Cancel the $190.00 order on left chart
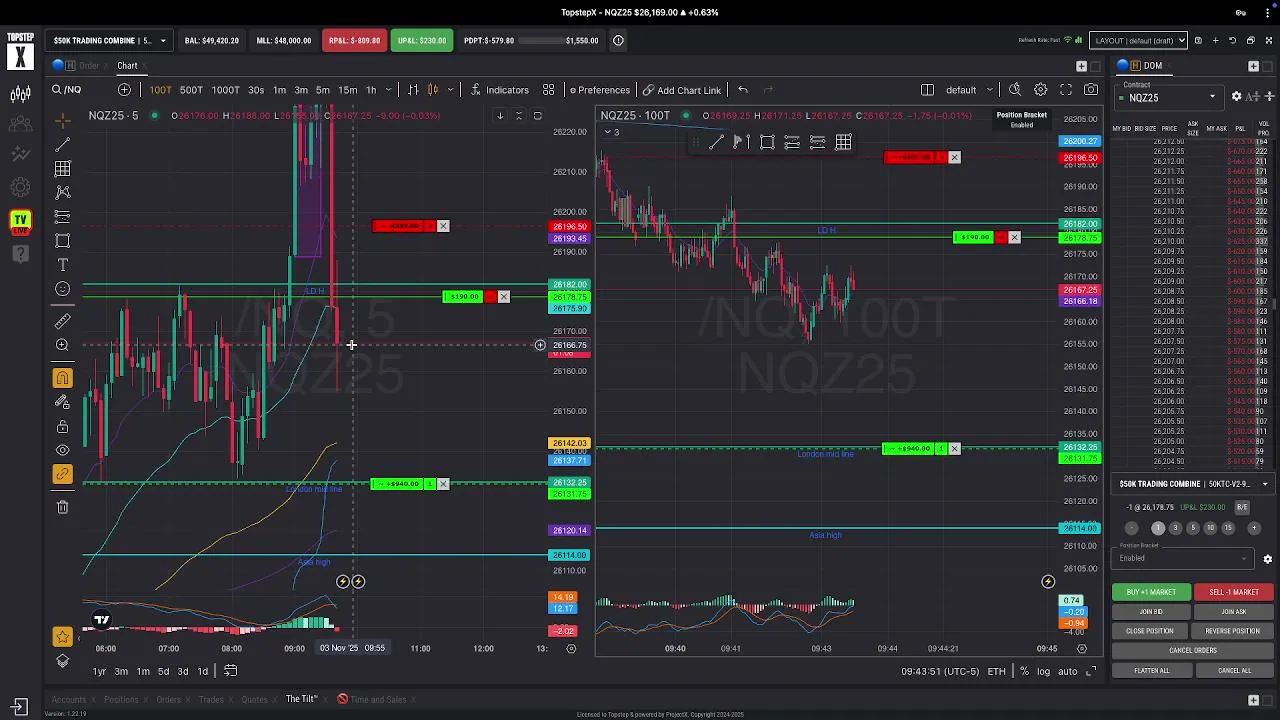 click(503, 297)
